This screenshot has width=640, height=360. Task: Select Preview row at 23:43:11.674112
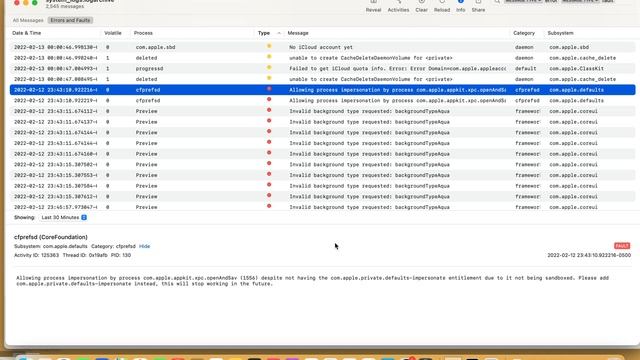[x=322, y=111]
